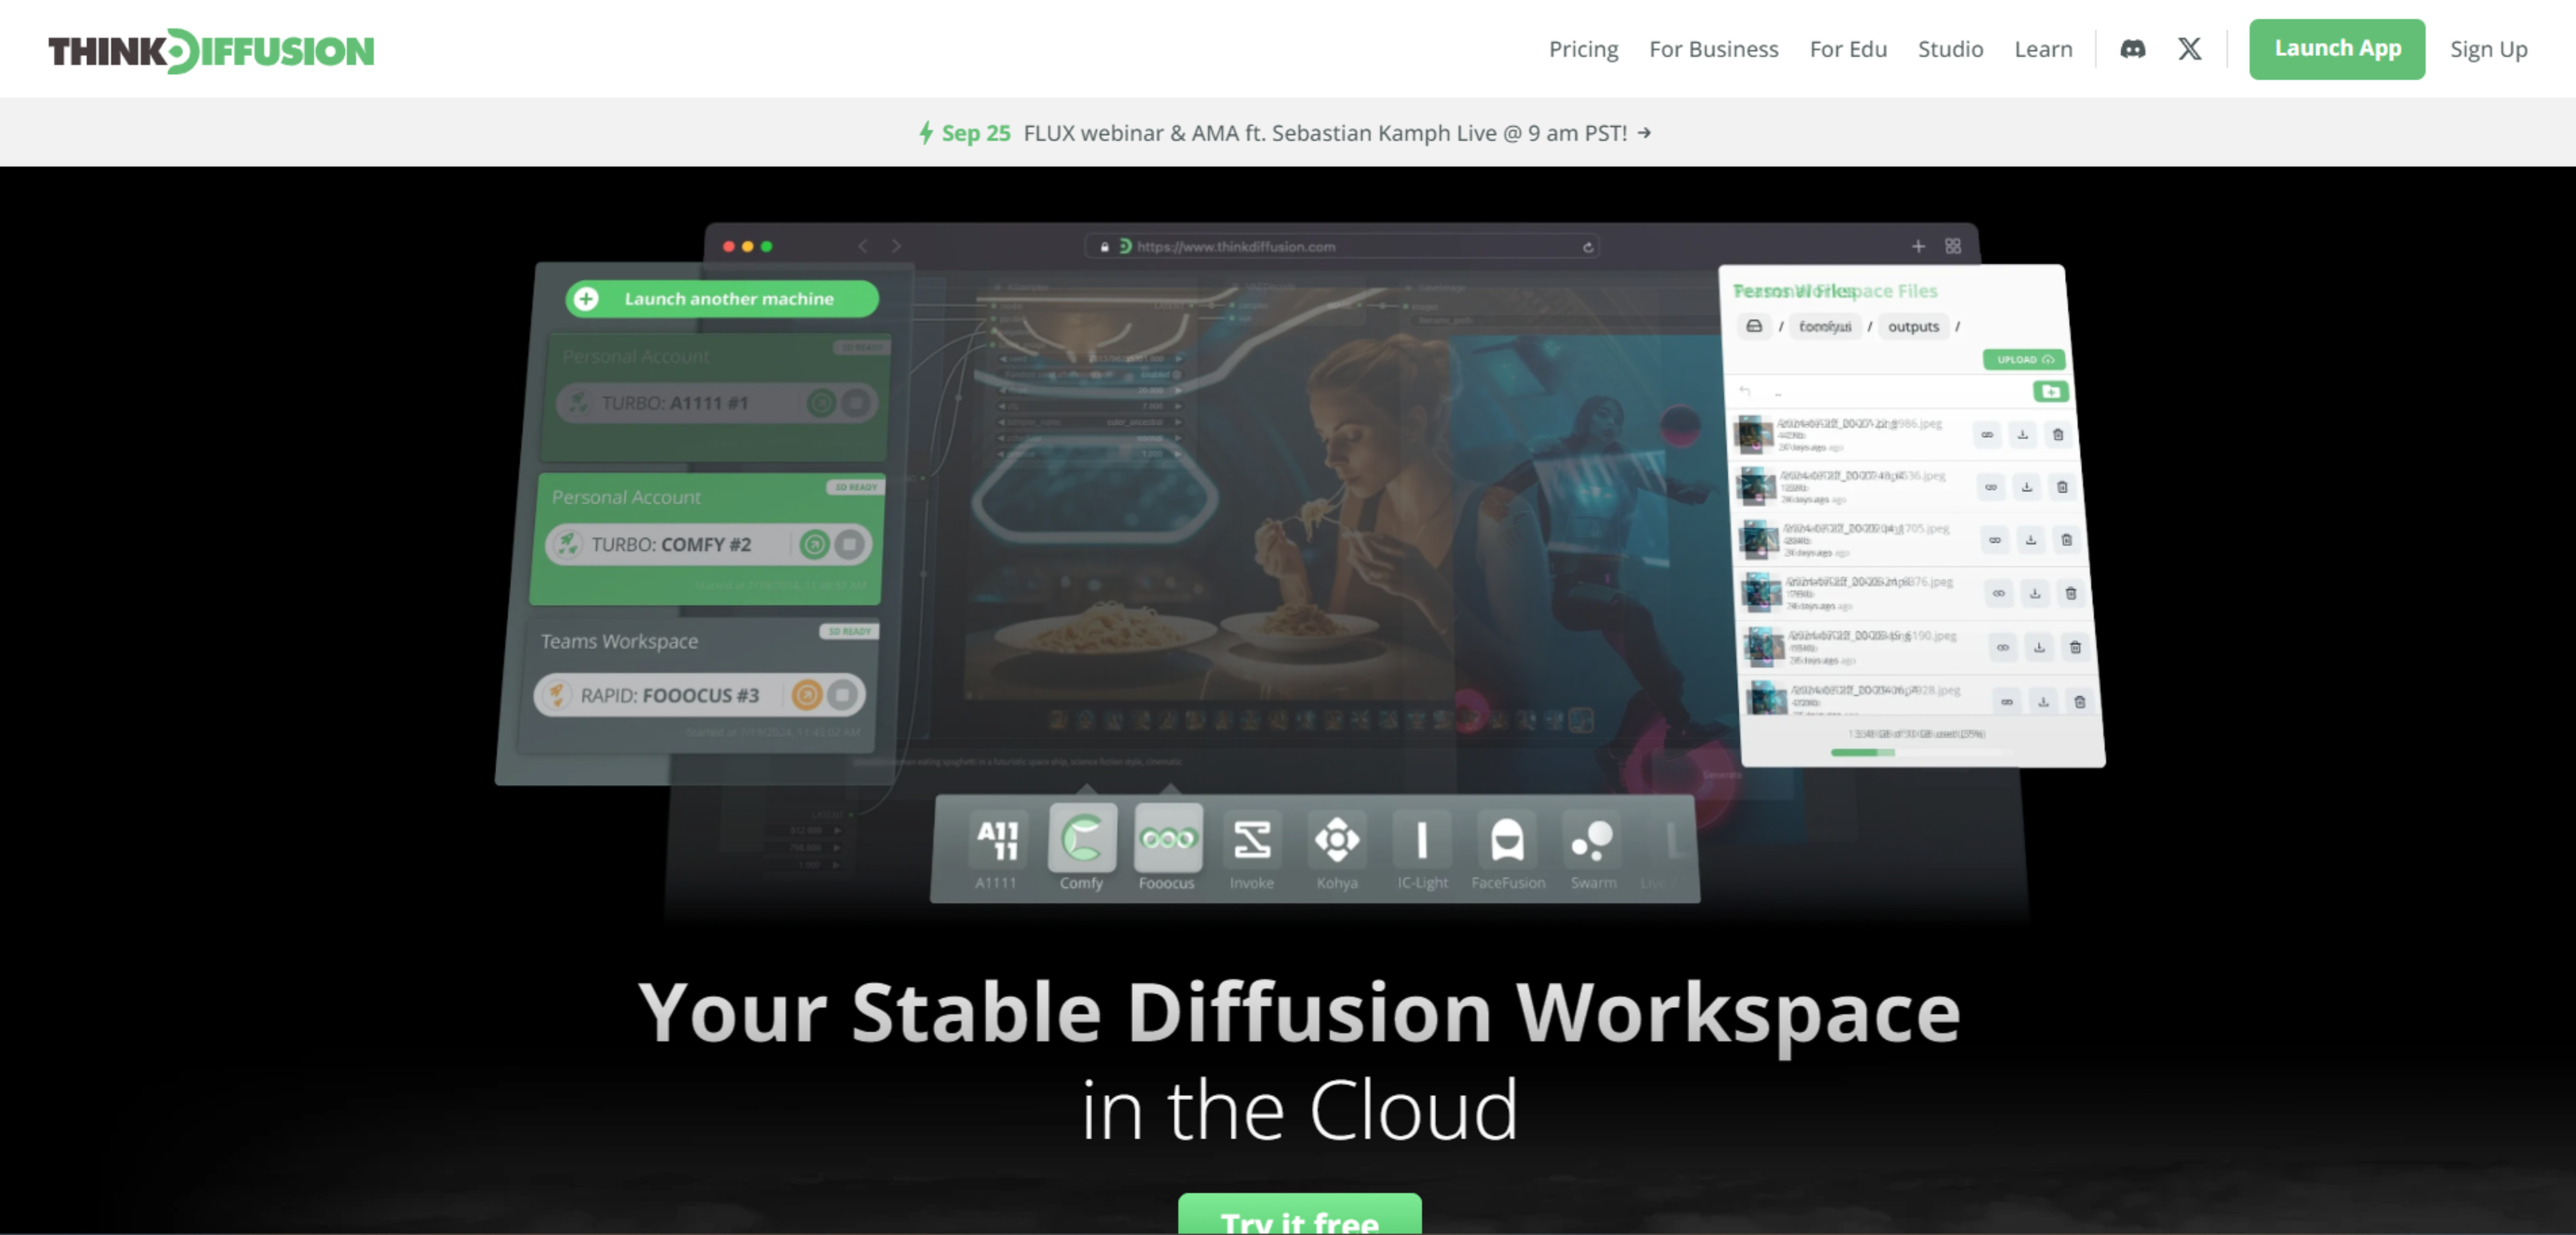Click the Try it free button
Image resolution: width=2576 pixels, height=1235 pixels.
tap(1299, 1214)
